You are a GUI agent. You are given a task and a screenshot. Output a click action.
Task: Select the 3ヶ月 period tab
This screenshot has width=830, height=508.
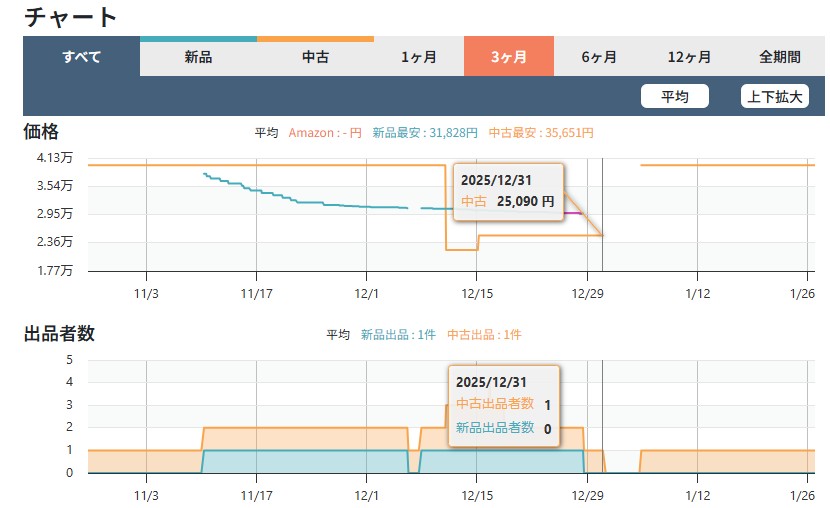point(508,57)
